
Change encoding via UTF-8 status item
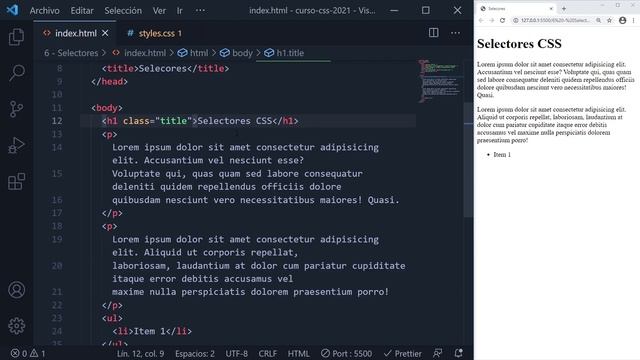[x=237, y=353]
